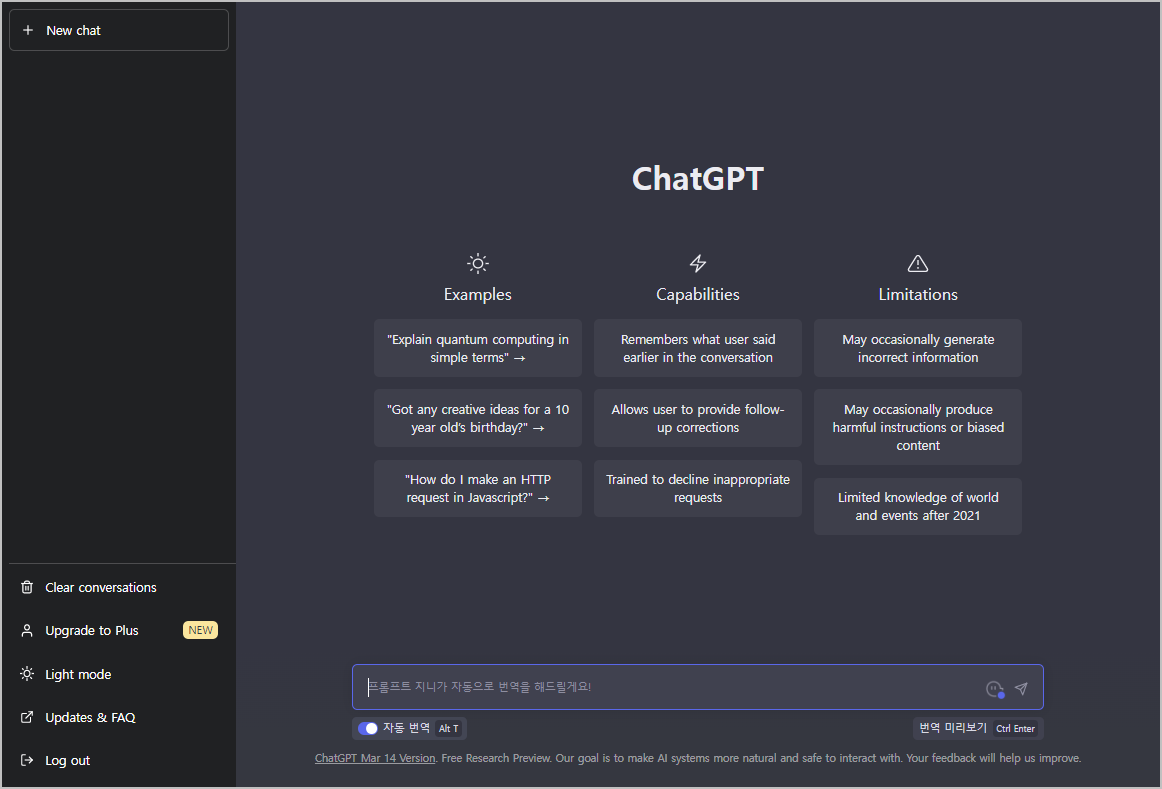Click the quantum computing example prompt
1162x789 pixels.
pyautogui.click(x=477, y=348)
